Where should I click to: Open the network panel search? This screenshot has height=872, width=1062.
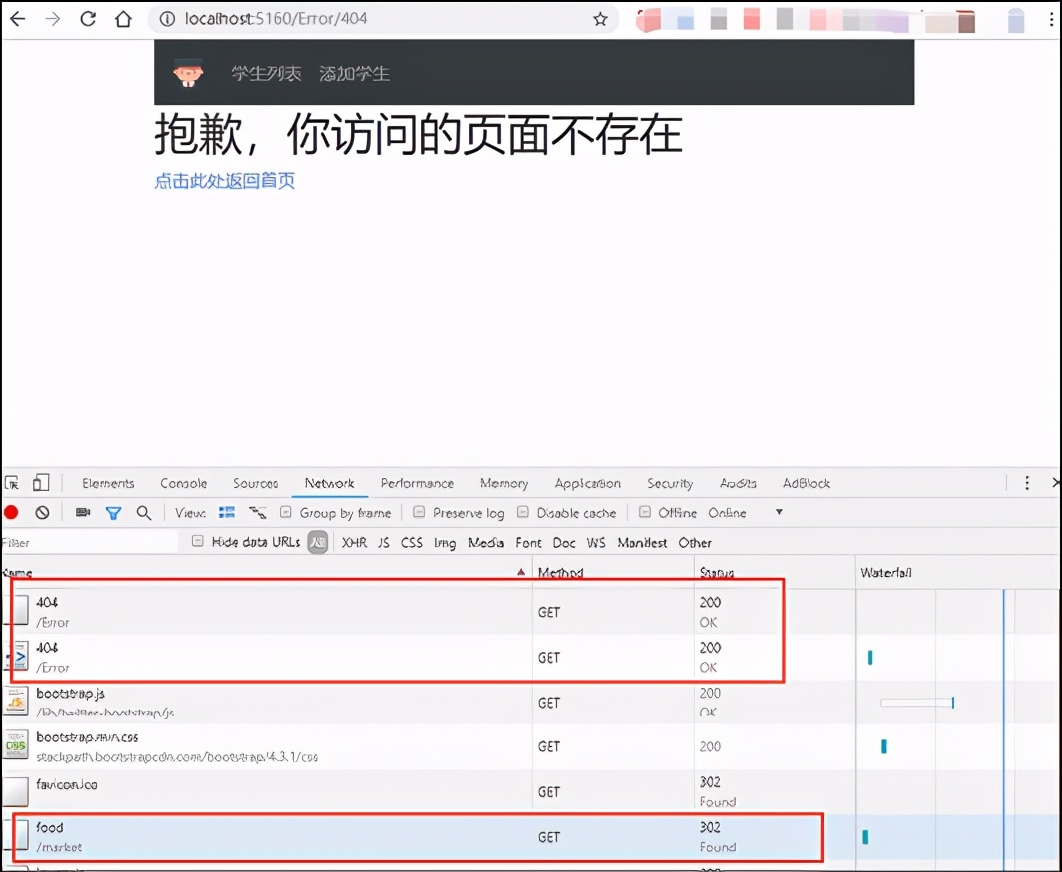point(144,512)
